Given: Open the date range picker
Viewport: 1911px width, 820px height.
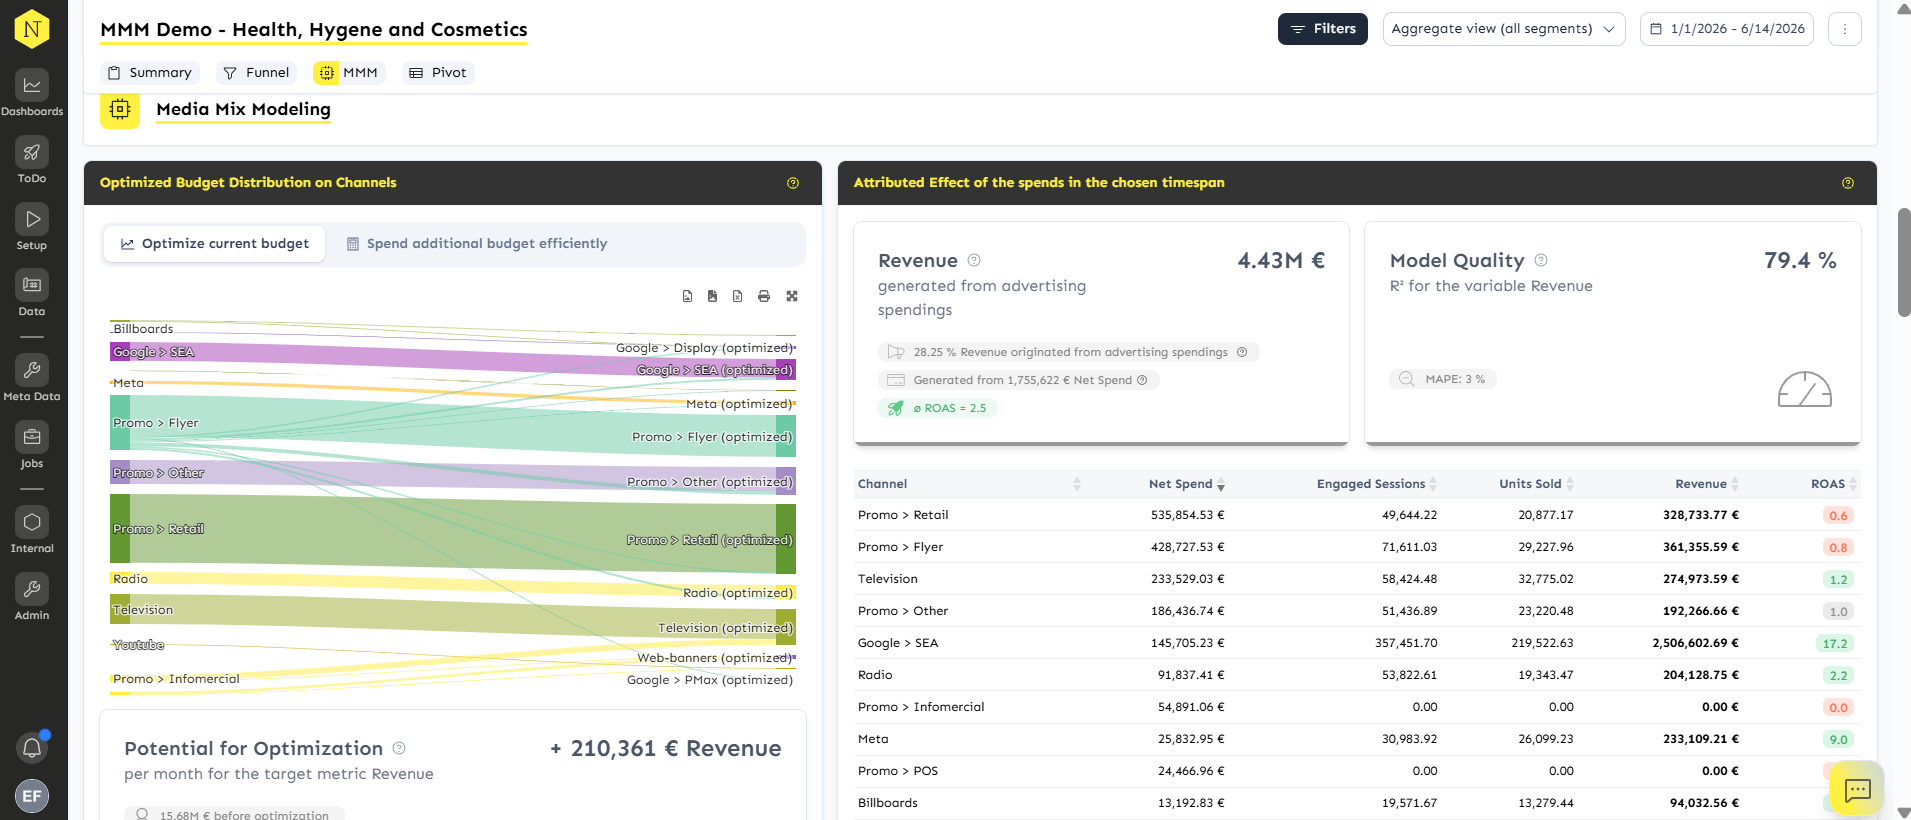Looking at the screenshot, I should point(1727,29).
